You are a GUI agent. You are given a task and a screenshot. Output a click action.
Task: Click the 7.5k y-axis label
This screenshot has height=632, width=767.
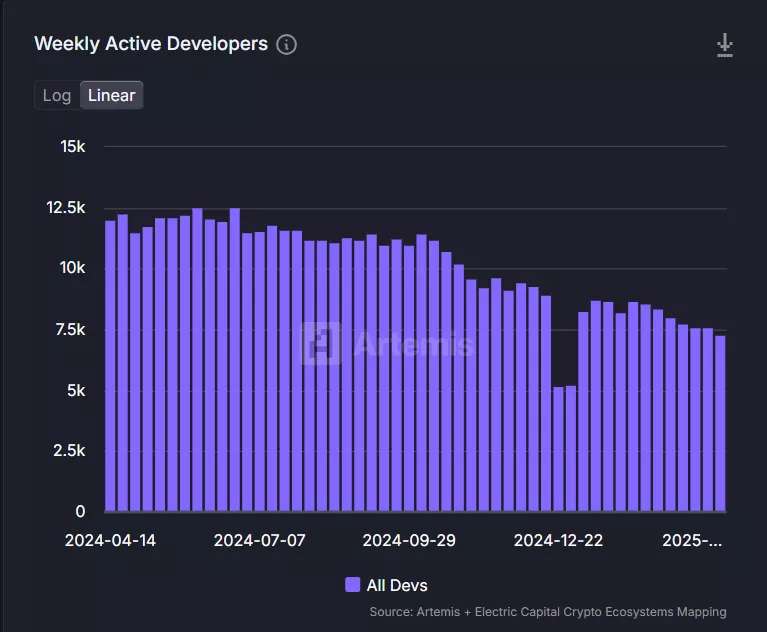[x=70, y=330]
